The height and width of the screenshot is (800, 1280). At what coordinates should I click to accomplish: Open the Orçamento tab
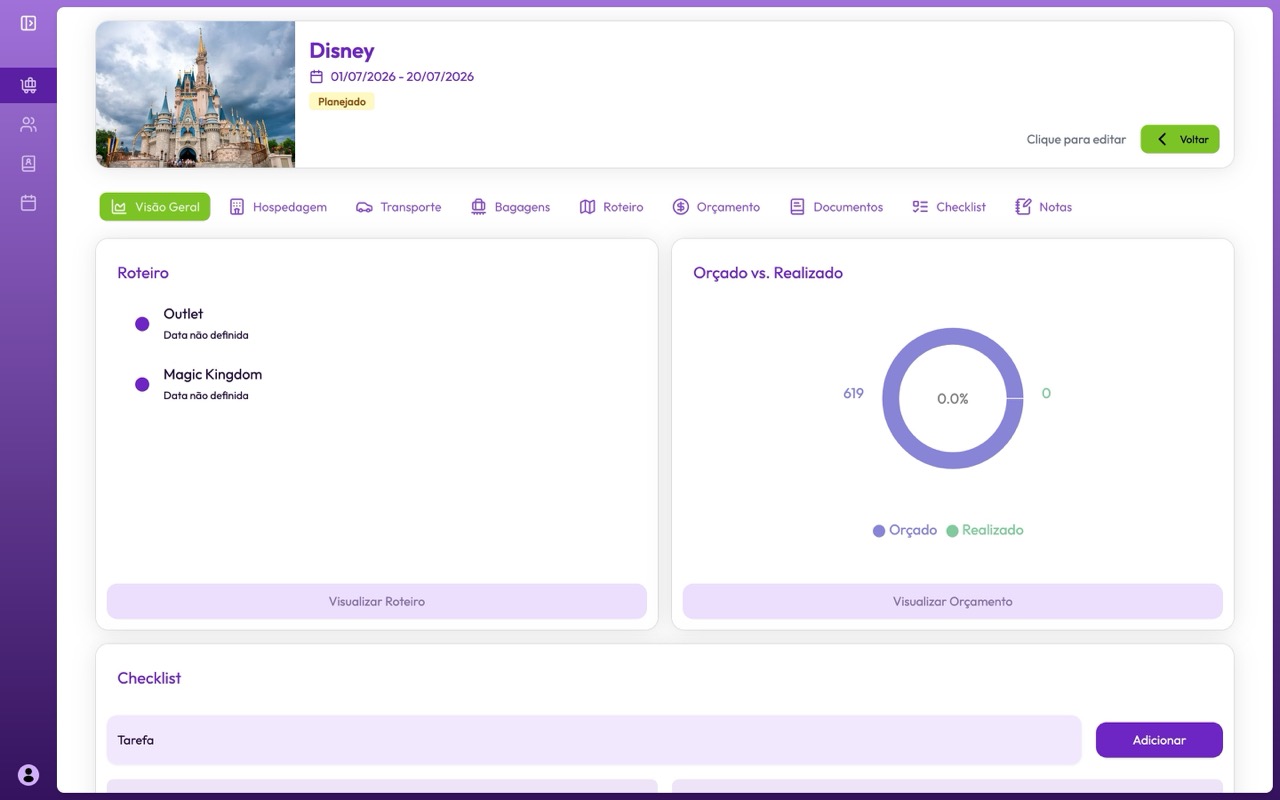pos(716,207)
